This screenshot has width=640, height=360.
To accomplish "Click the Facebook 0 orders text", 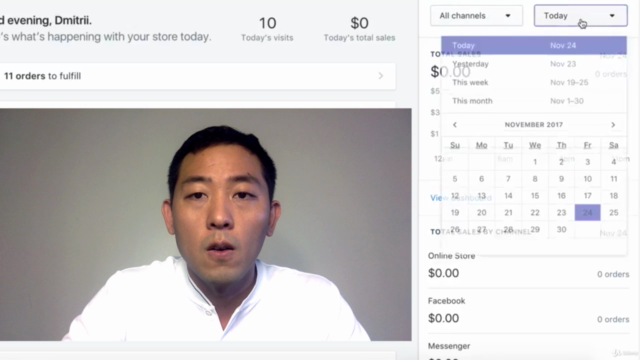I will (x=613, y=319).
